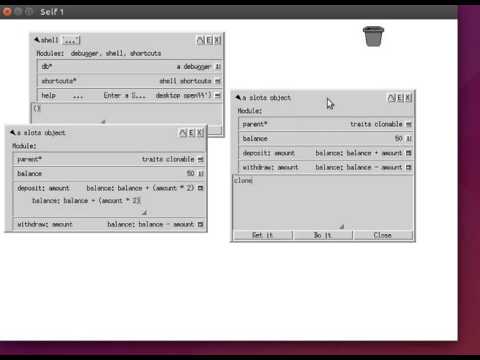Click the evaluator 'Close' button

point(383,235)
